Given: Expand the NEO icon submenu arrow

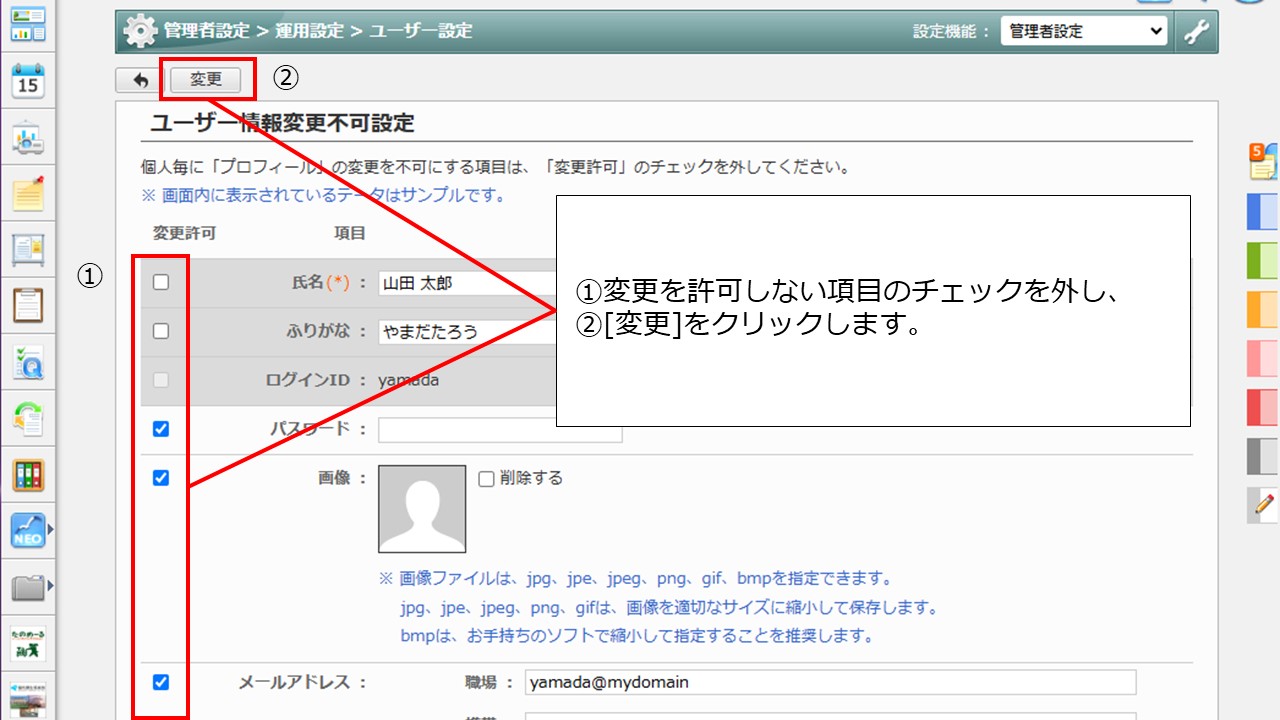Looking at the screenshot, I should pos(50,530).
